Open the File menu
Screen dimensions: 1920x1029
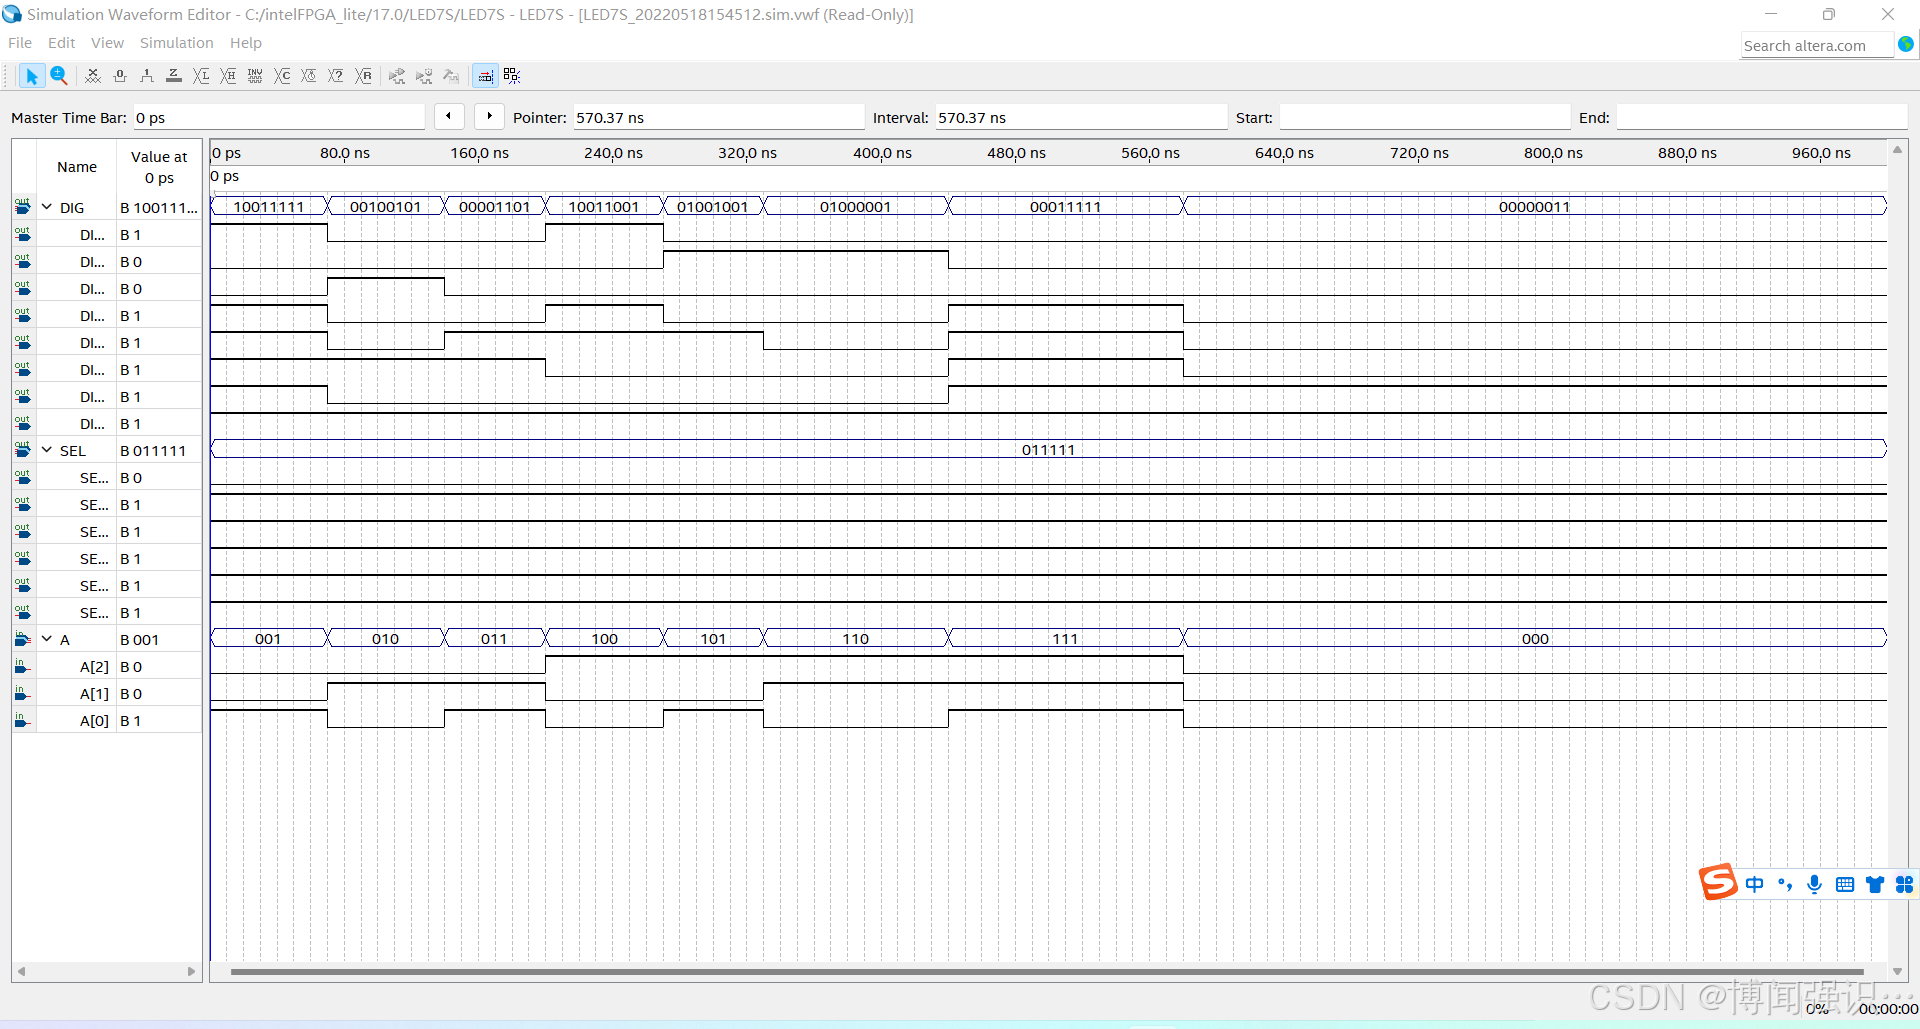[x=20, y=43]
